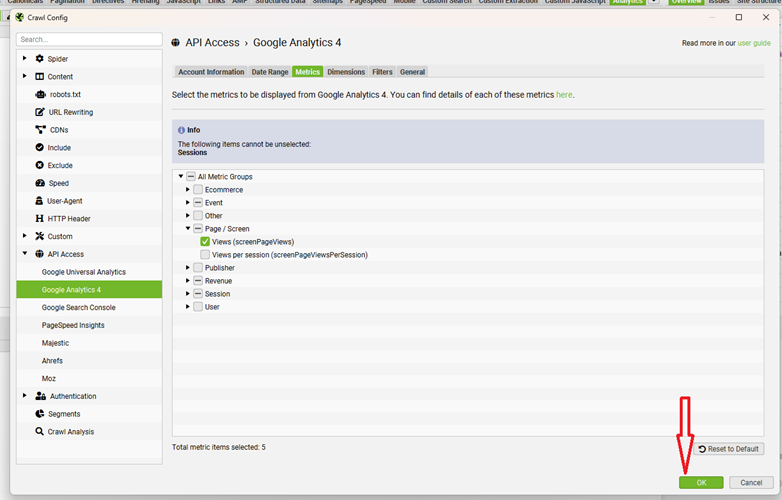Switch to the Account Information tab

click(x=211, y=72)
